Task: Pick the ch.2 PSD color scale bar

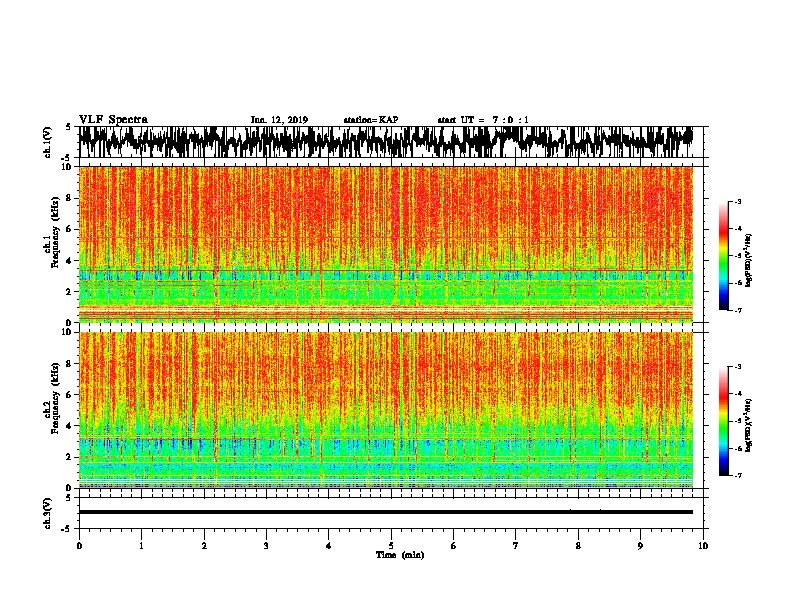Action: pos(724,421)
